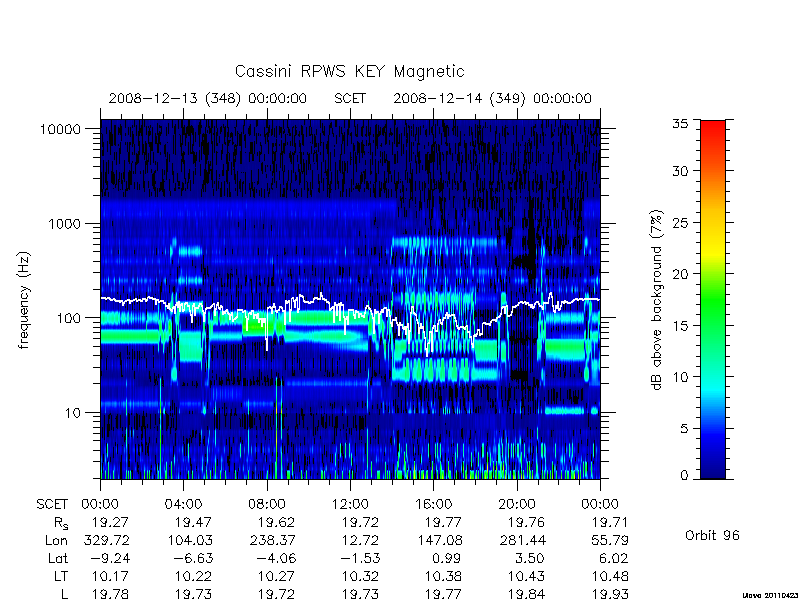The image size is (800, 600).
Task: Click the Lat row label
Action: tap(58, 559)
